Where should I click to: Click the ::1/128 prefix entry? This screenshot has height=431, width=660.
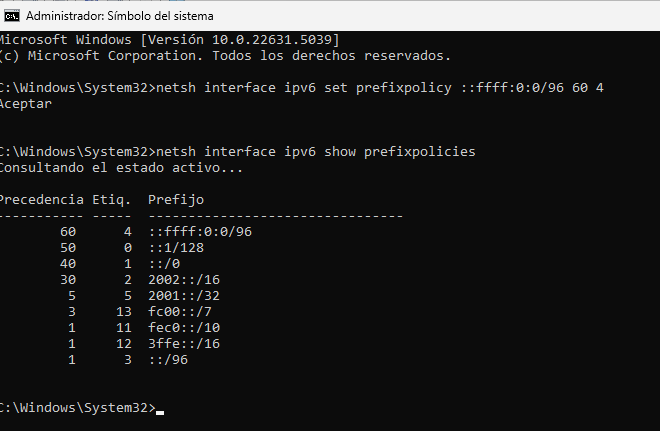178,247
